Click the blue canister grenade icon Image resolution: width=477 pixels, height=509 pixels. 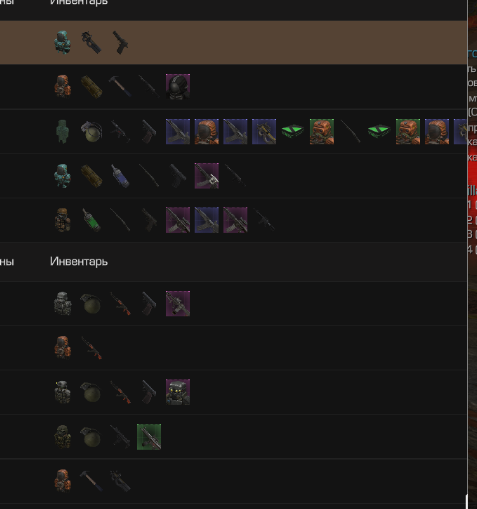pyautogui.click(x=120, y=176)
